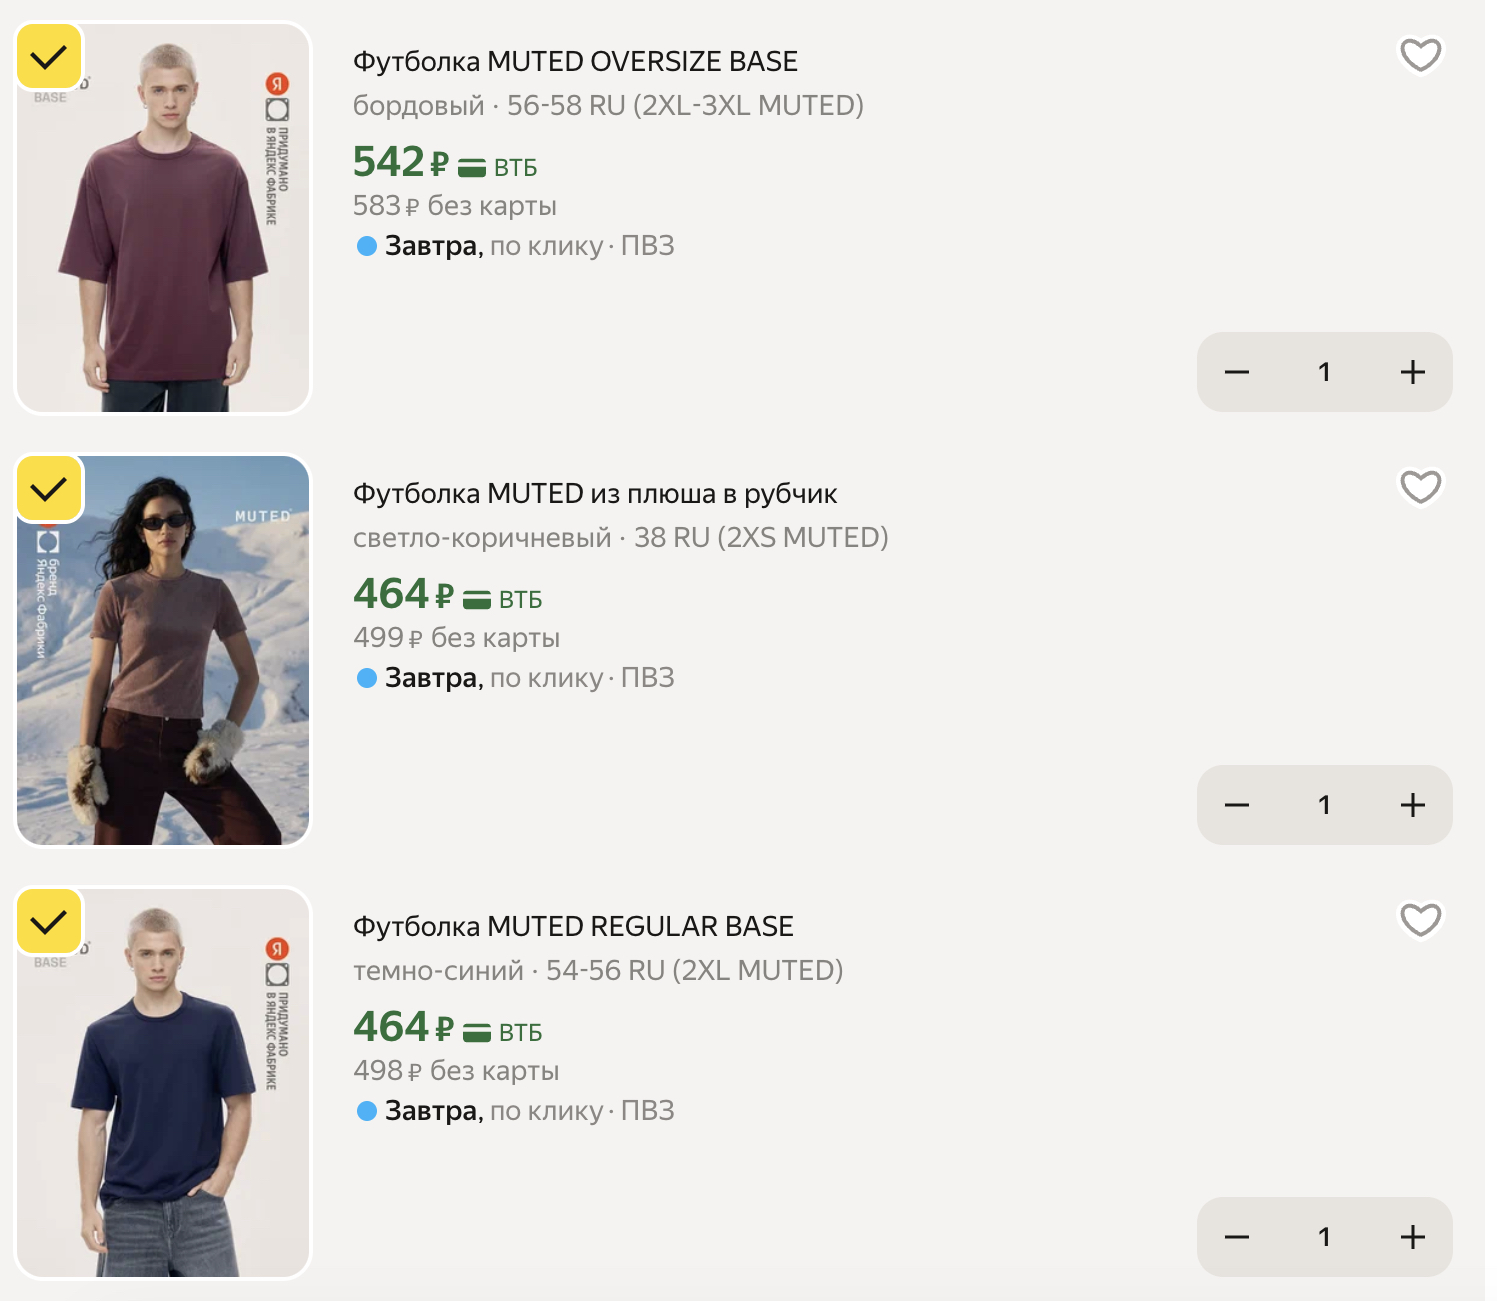
Task: Click the 542 ₽ ВТБ card price
Action: (445, 163)
